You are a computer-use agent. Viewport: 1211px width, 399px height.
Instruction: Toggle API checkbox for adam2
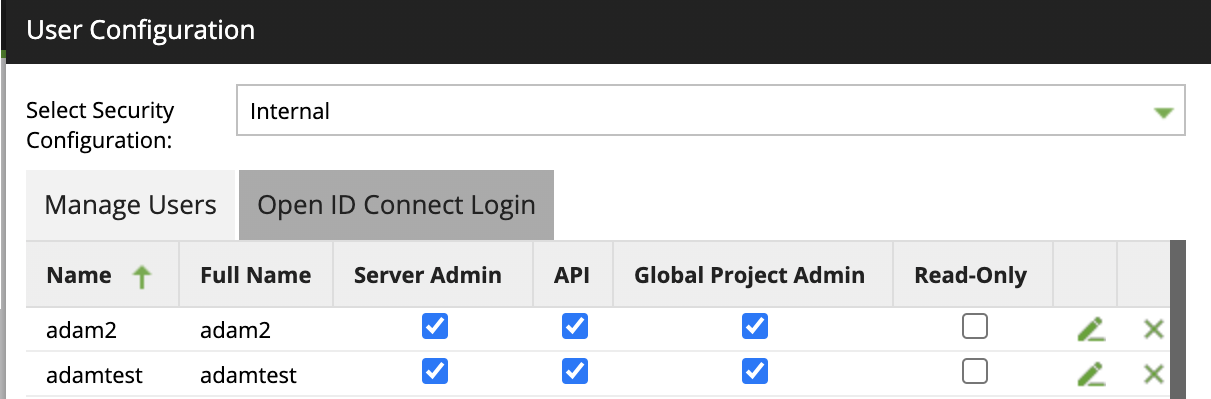[575, 326]
